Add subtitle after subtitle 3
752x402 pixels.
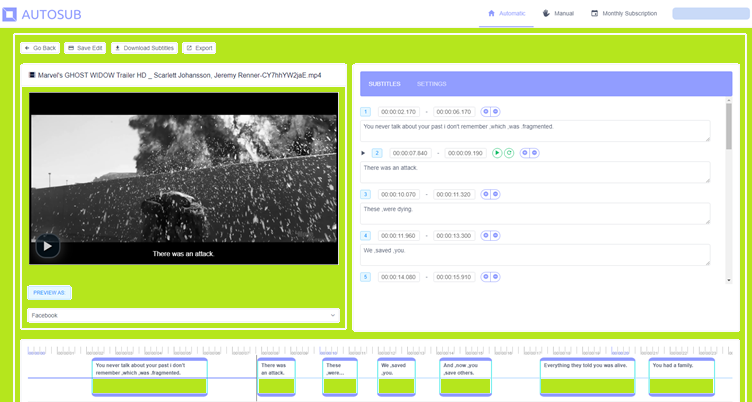pos(485,194)
